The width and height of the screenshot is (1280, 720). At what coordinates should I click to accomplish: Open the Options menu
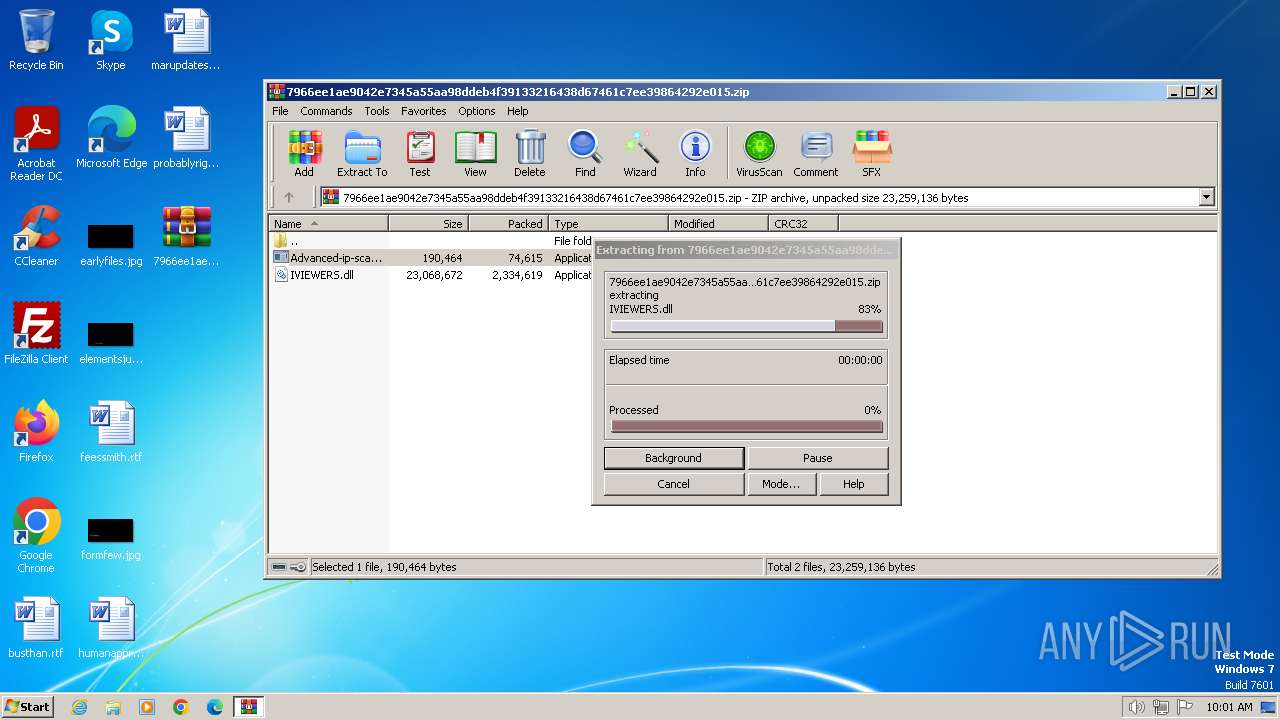click(477, 111)
